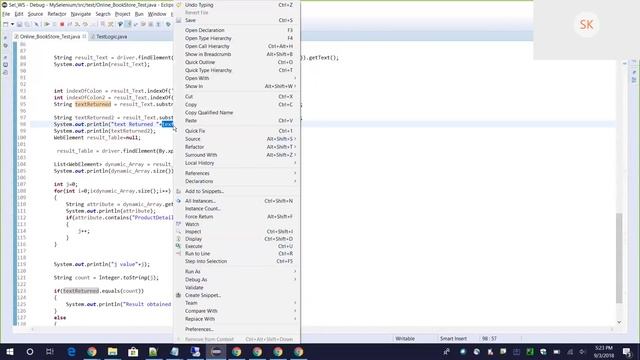Open the Refactor menu in menu bar
Image resolution: width=640 pixels, height=360 pixels.
[x=57, y=14]
